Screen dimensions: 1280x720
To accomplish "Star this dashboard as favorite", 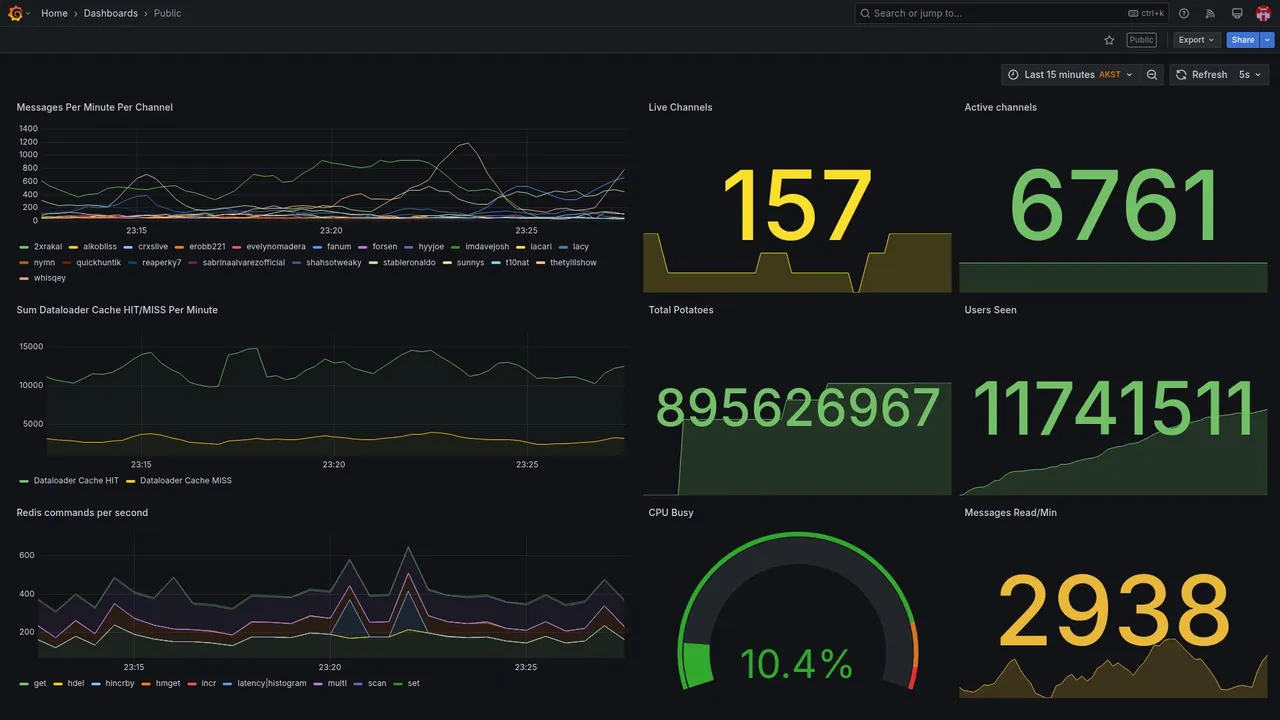I will (1109, 40).
